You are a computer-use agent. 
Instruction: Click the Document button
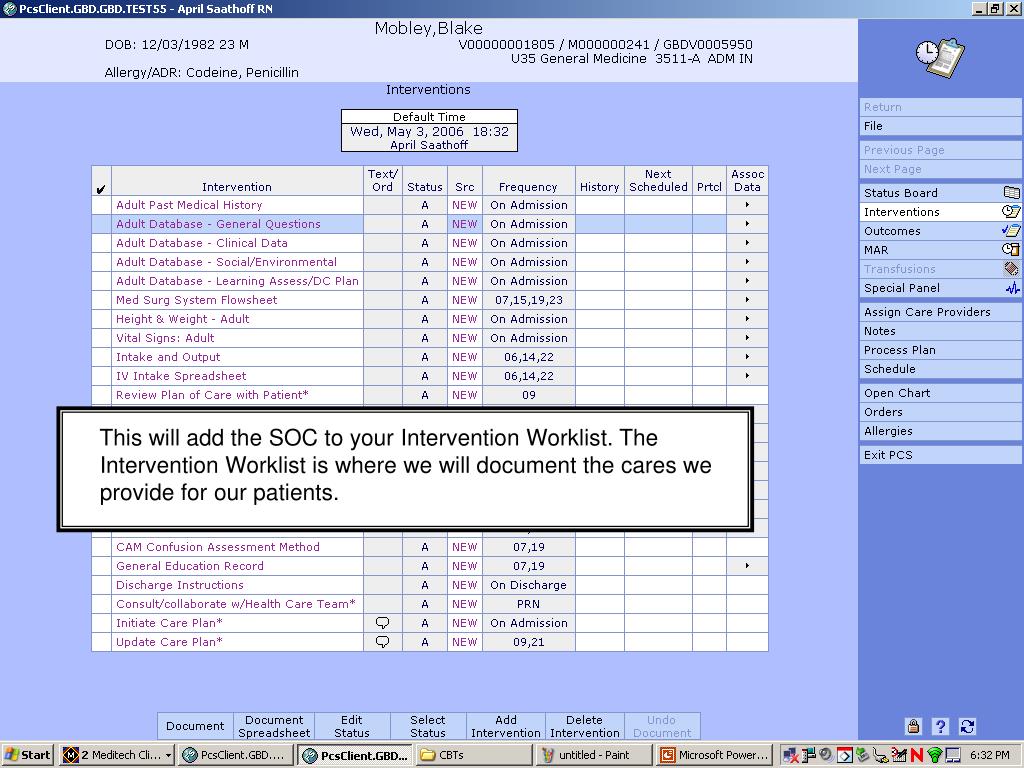pos(195,726)
